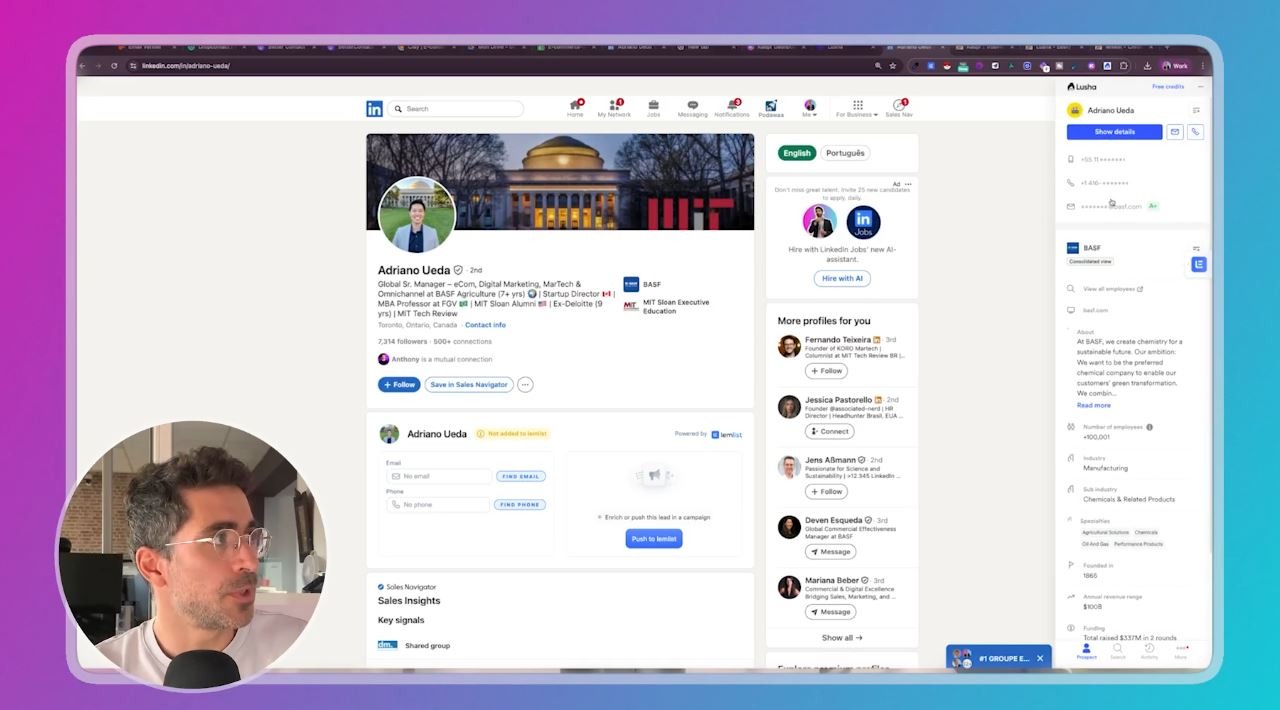The image size is (1280, 710).
Task: Open filter icon next to BASF in Lusha
Action: [1196, 248]
